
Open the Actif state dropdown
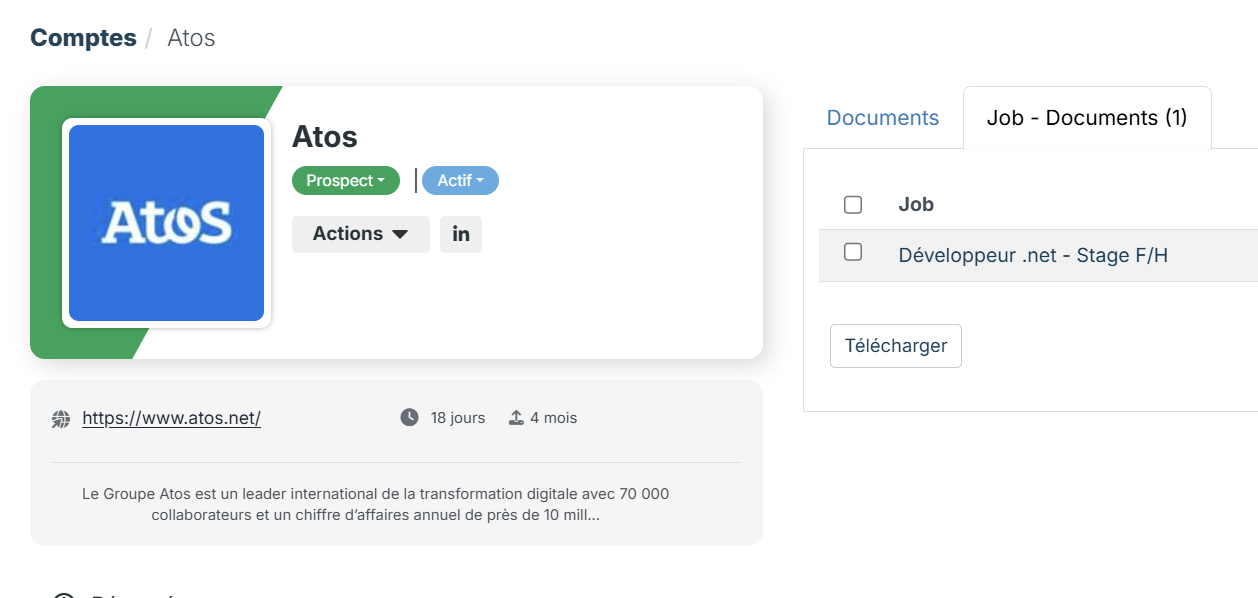pos(460,181)
